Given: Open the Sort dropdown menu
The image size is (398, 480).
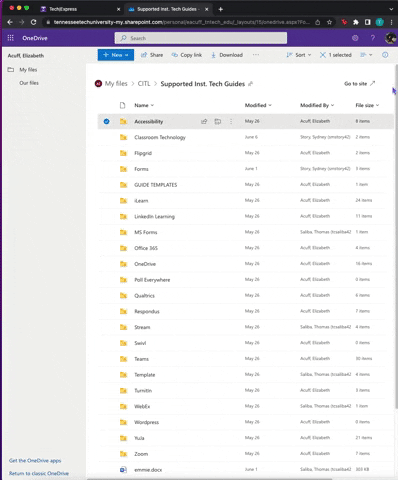Looking at the screenshot, I should (299, 55).
